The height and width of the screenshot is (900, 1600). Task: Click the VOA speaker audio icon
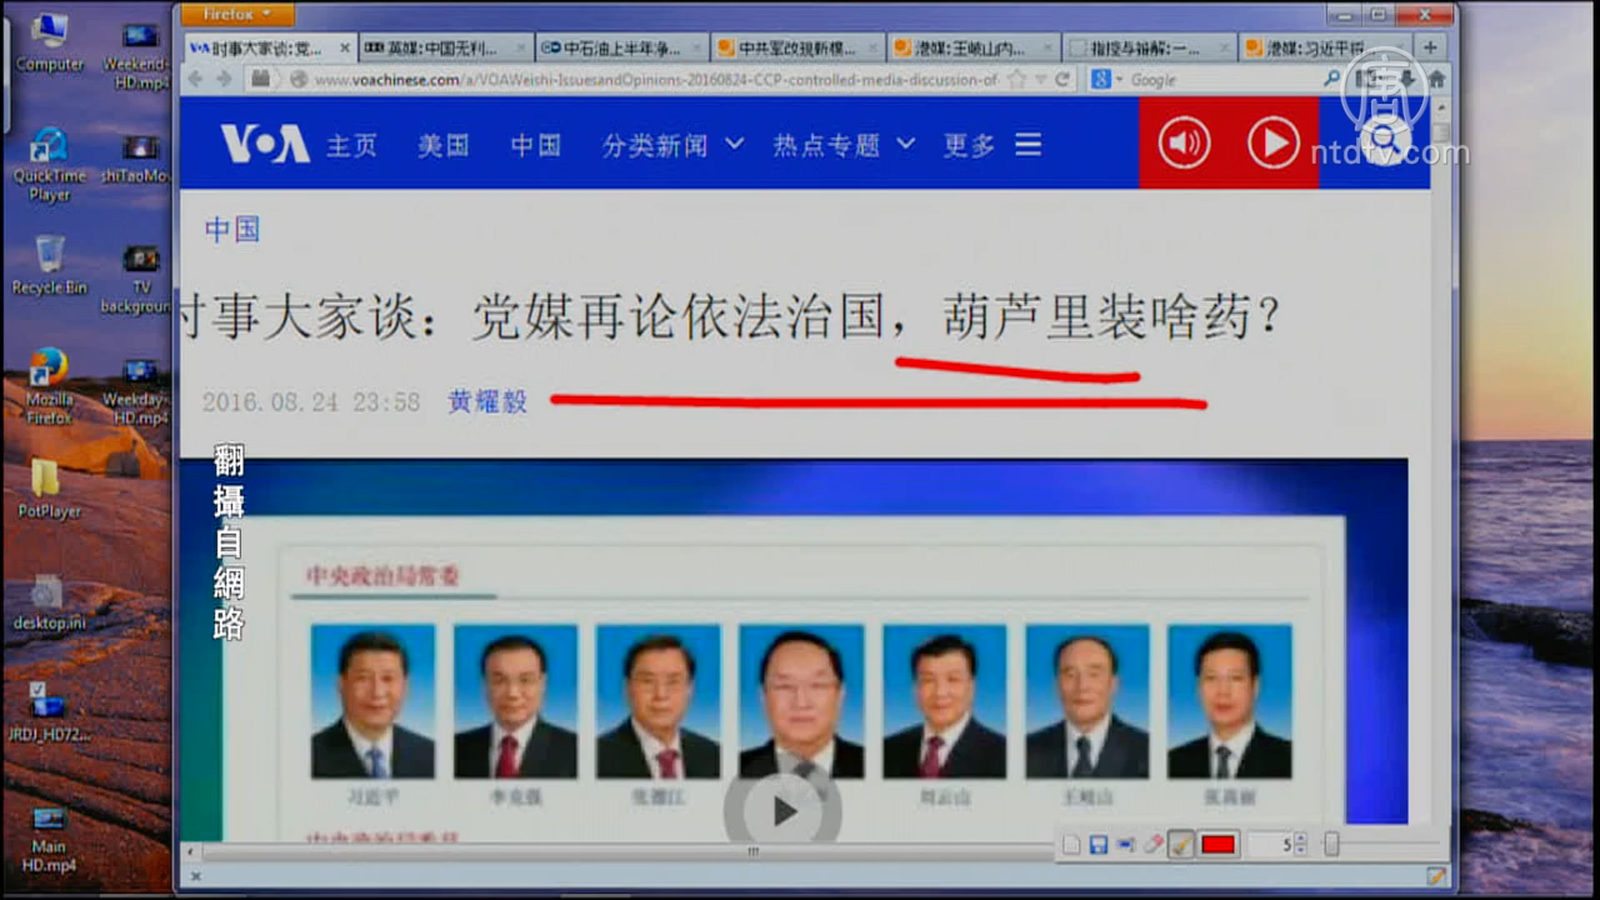1184,144
